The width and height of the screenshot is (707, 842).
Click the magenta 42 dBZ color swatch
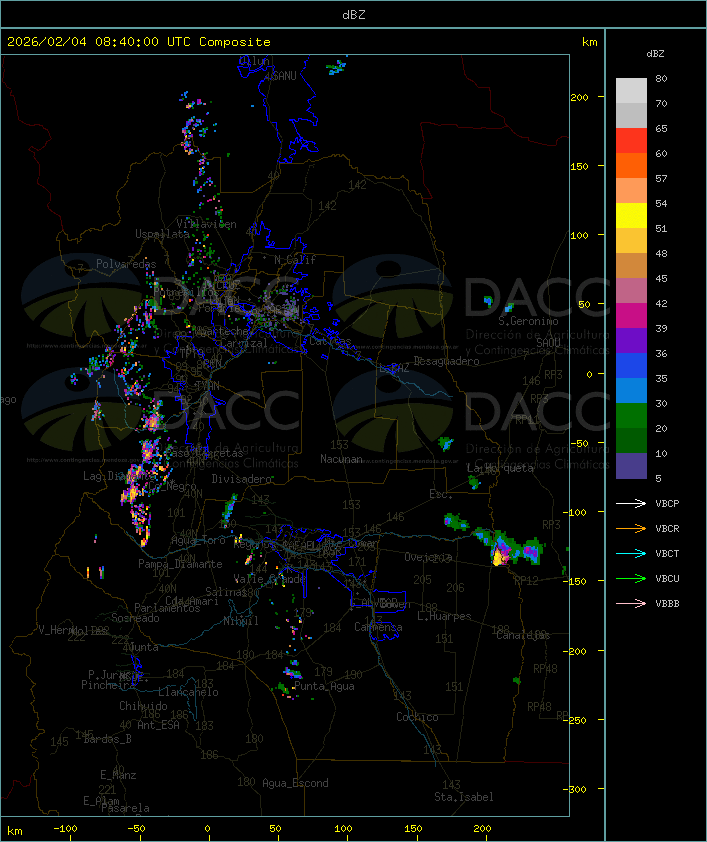point(631,315)
